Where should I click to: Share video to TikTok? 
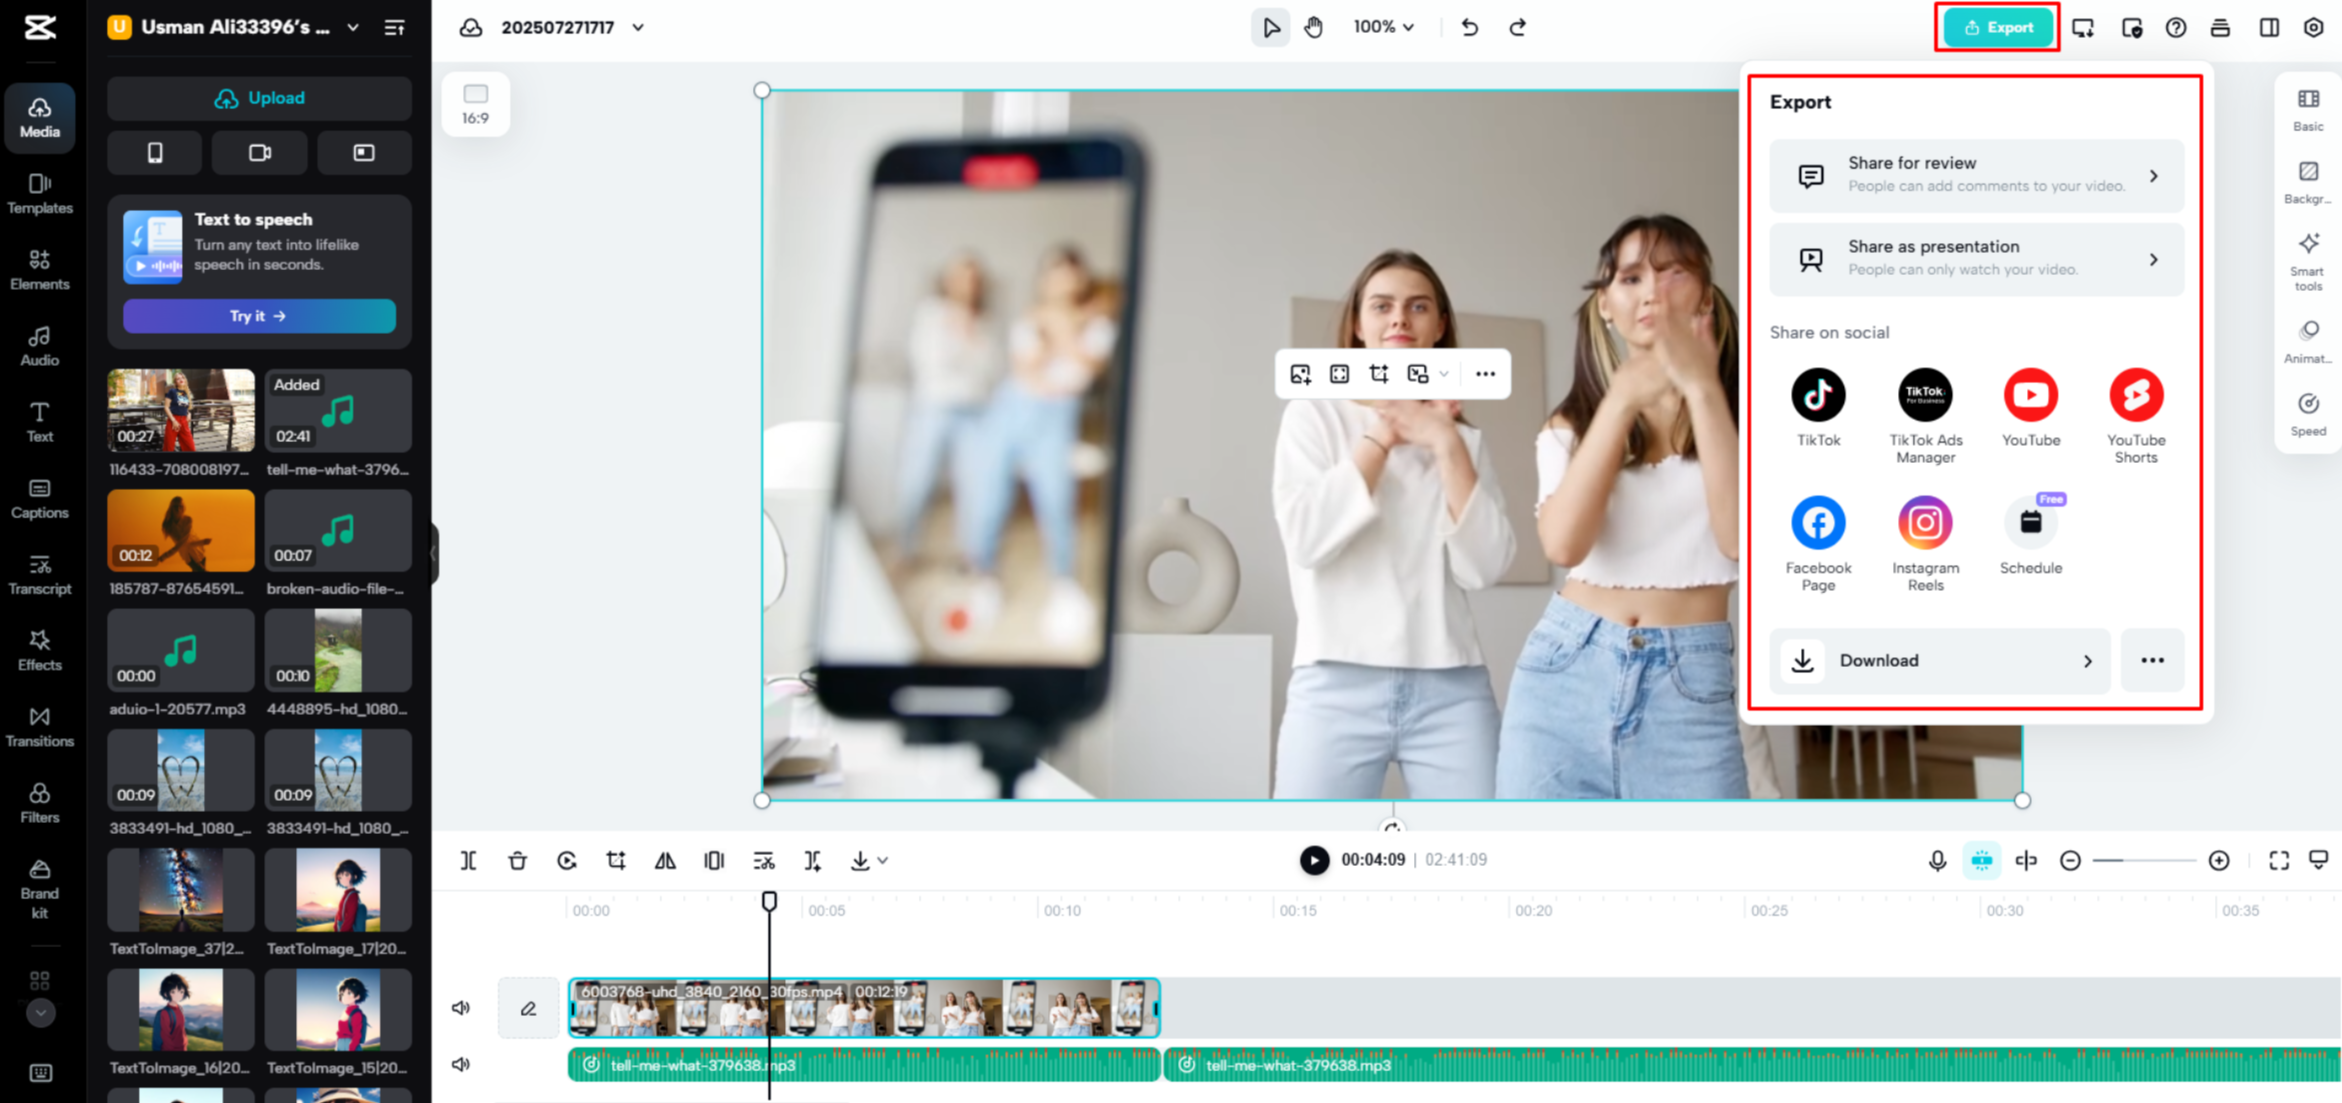pos(1817,395)
